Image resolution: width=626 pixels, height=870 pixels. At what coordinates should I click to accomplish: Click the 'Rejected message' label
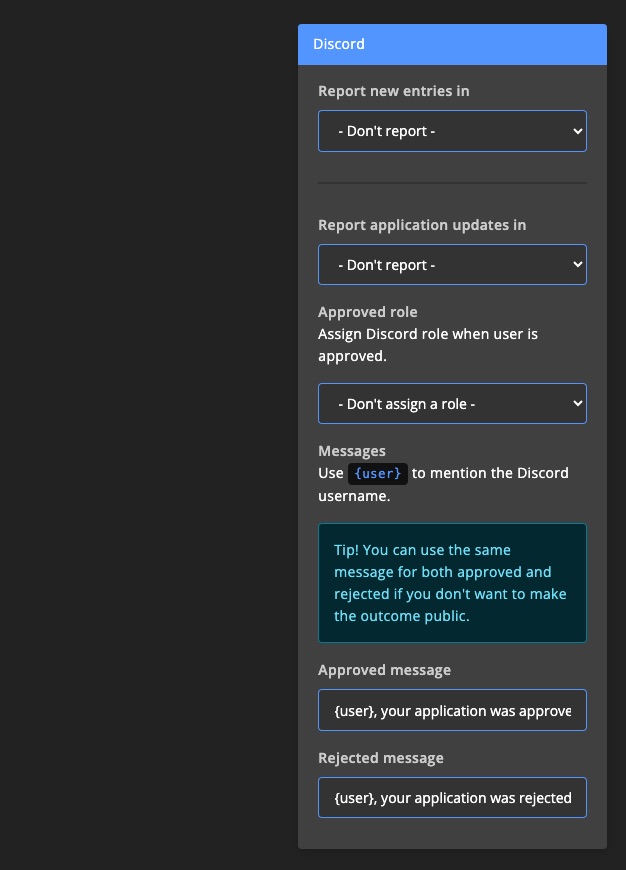click(x=380, y=757)
